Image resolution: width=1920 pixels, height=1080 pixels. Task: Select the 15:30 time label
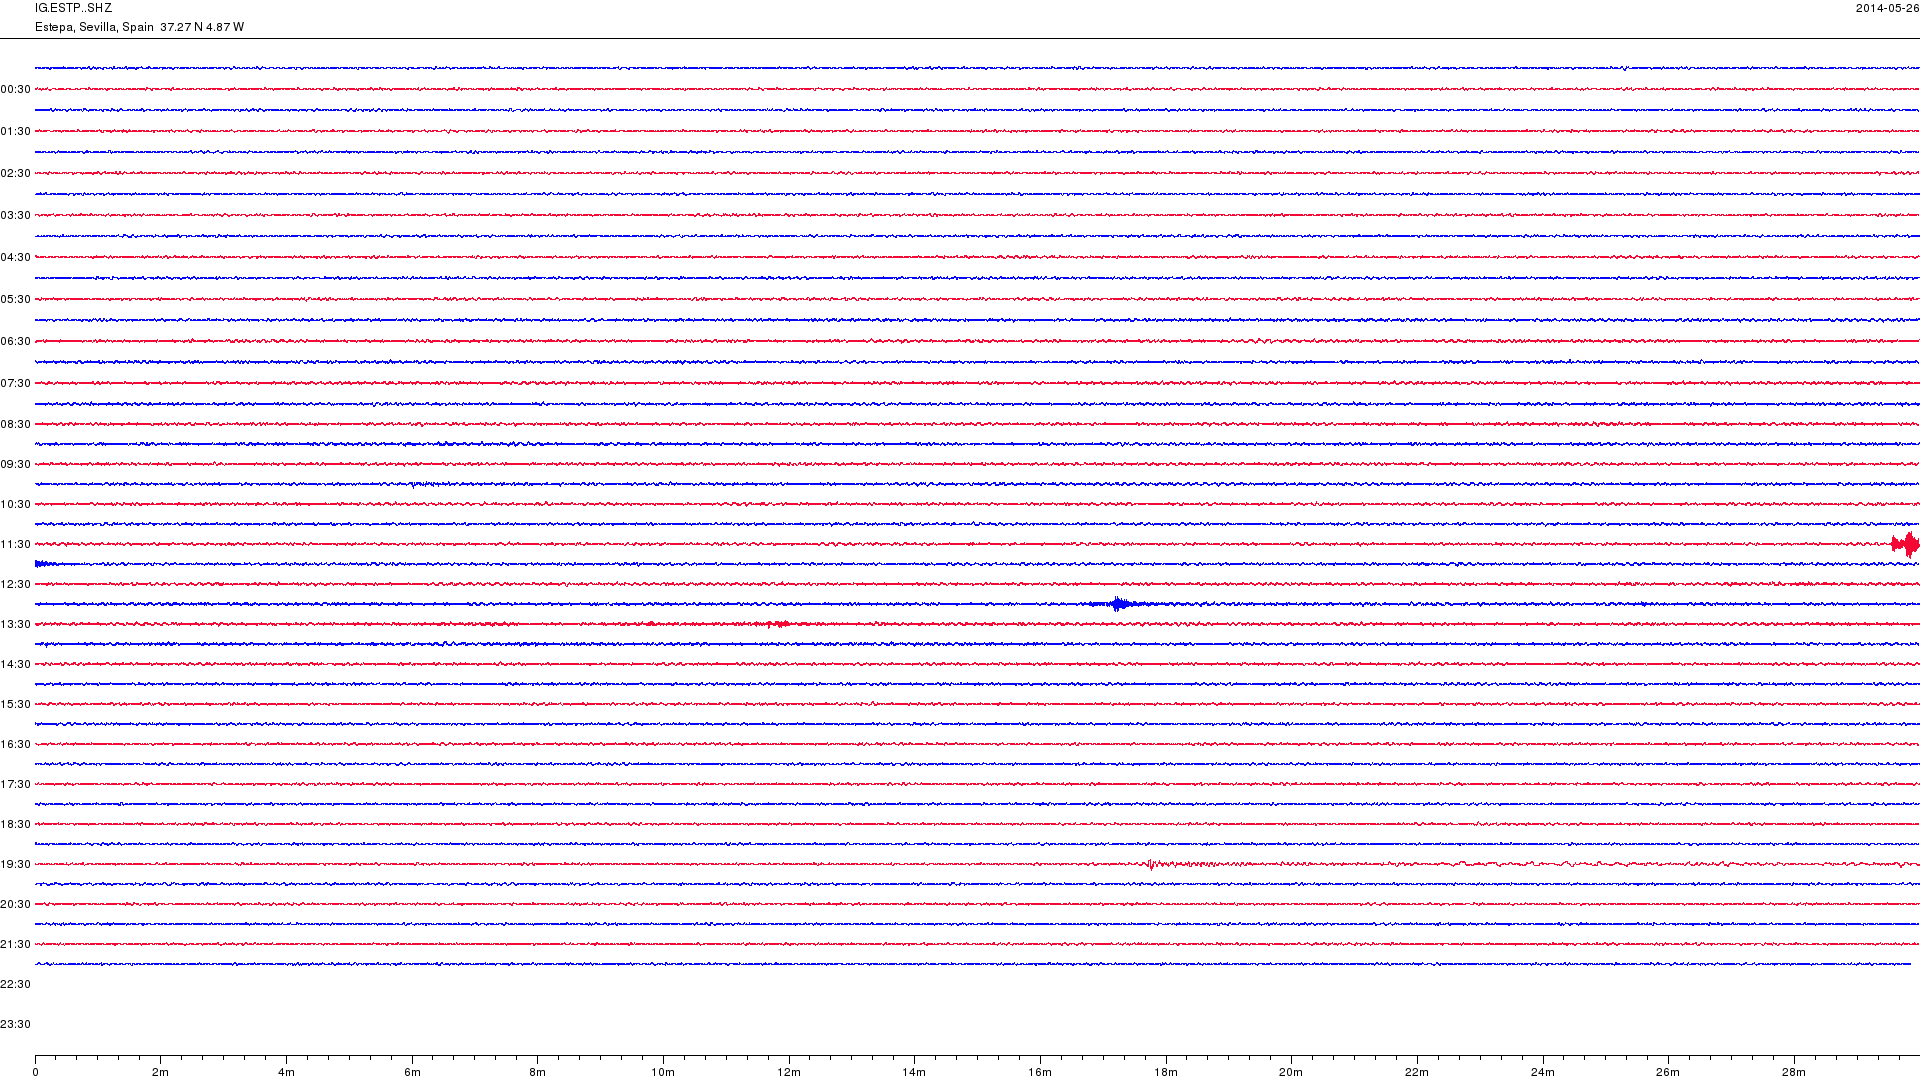tap(15, 705)
